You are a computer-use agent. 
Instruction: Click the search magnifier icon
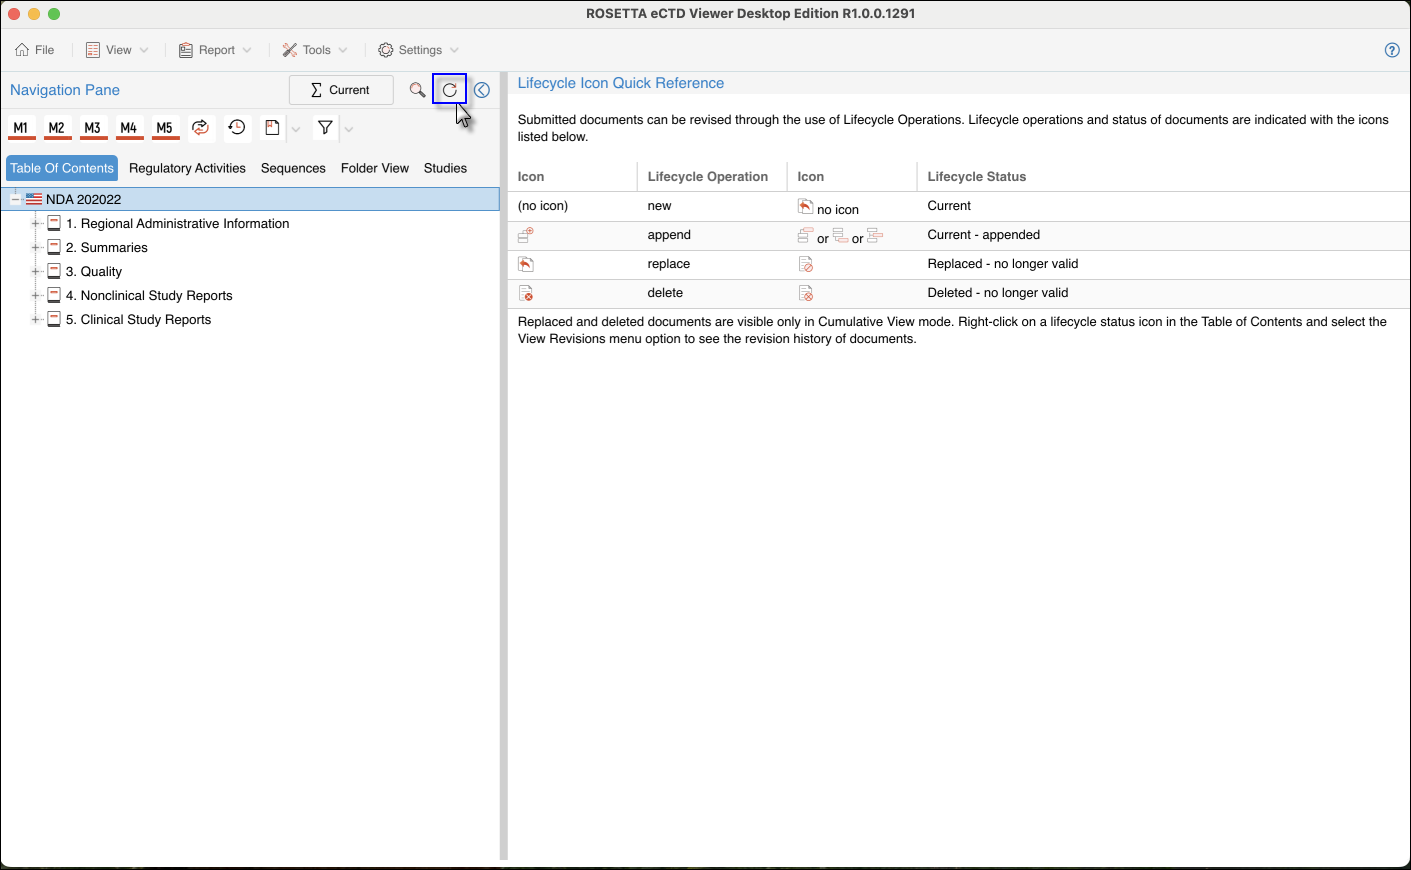tap(417, 90)
